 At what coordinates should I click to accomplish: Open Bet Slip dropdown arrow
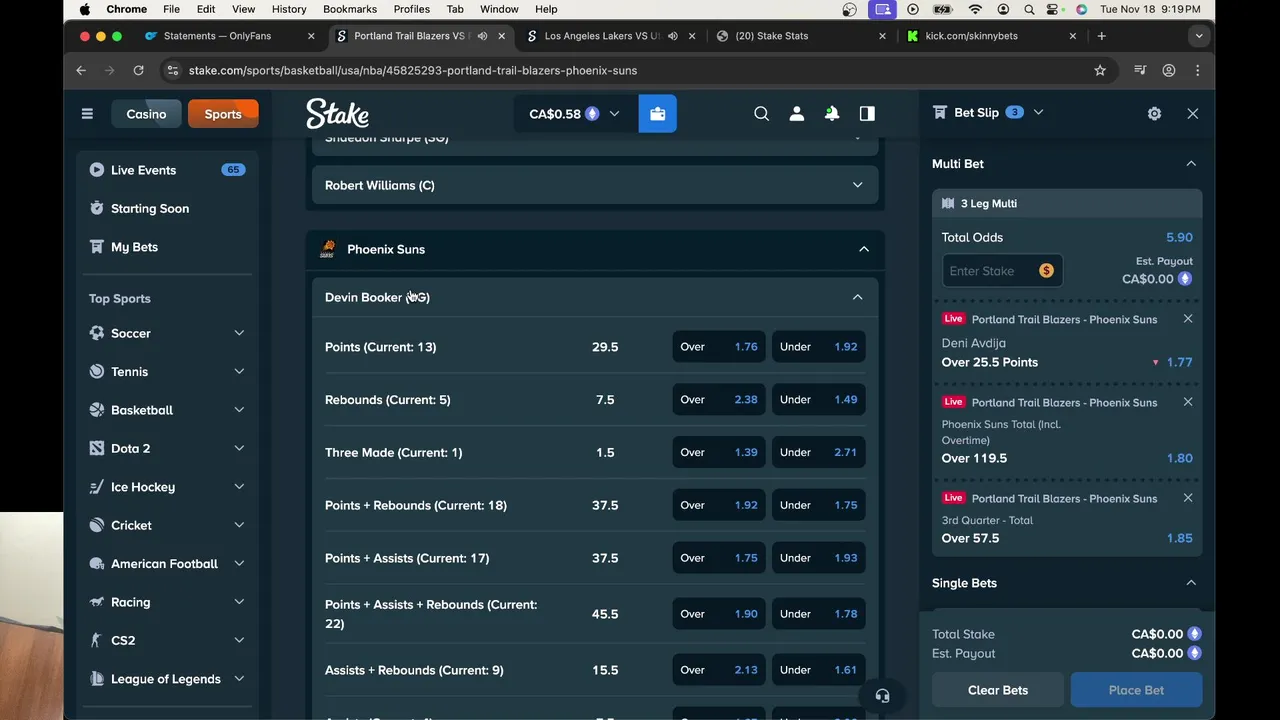coord(1038,113)
